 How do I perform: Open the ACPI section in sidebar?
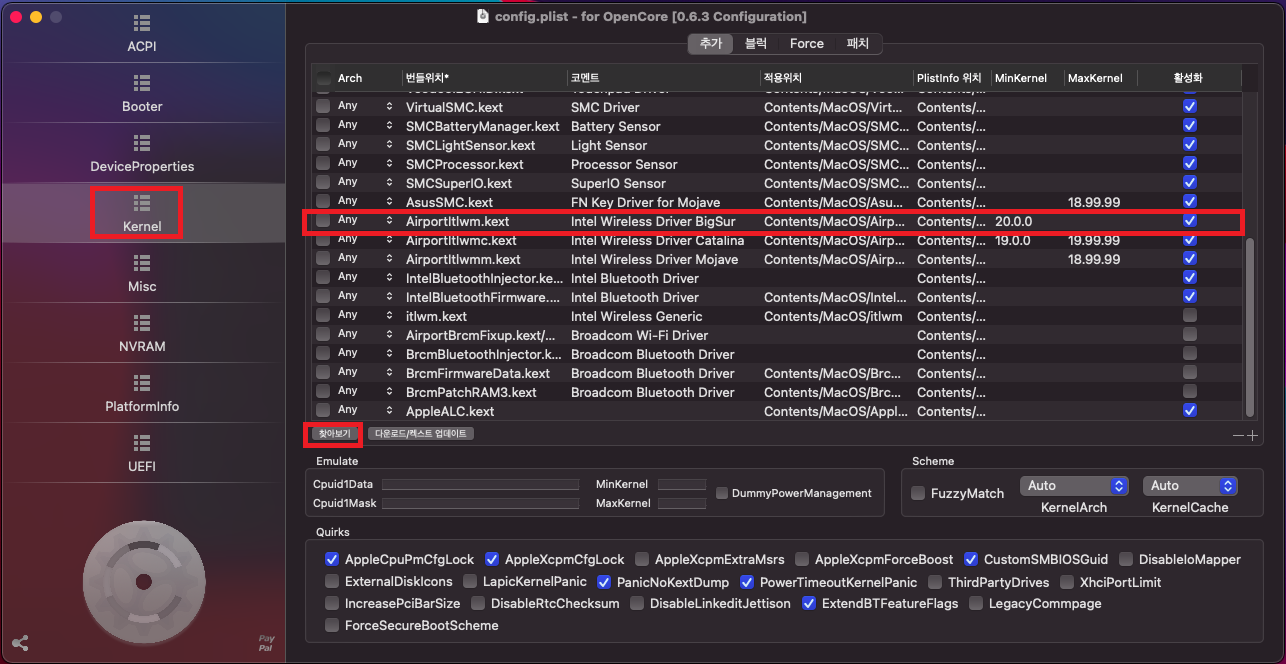[x=142, y=33]
